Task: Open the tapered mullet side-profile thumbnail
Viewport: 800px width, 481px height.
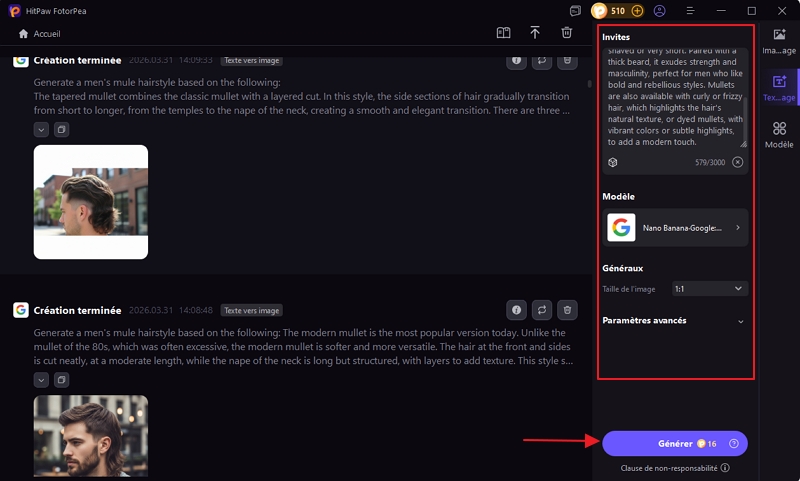Action: 91,202
